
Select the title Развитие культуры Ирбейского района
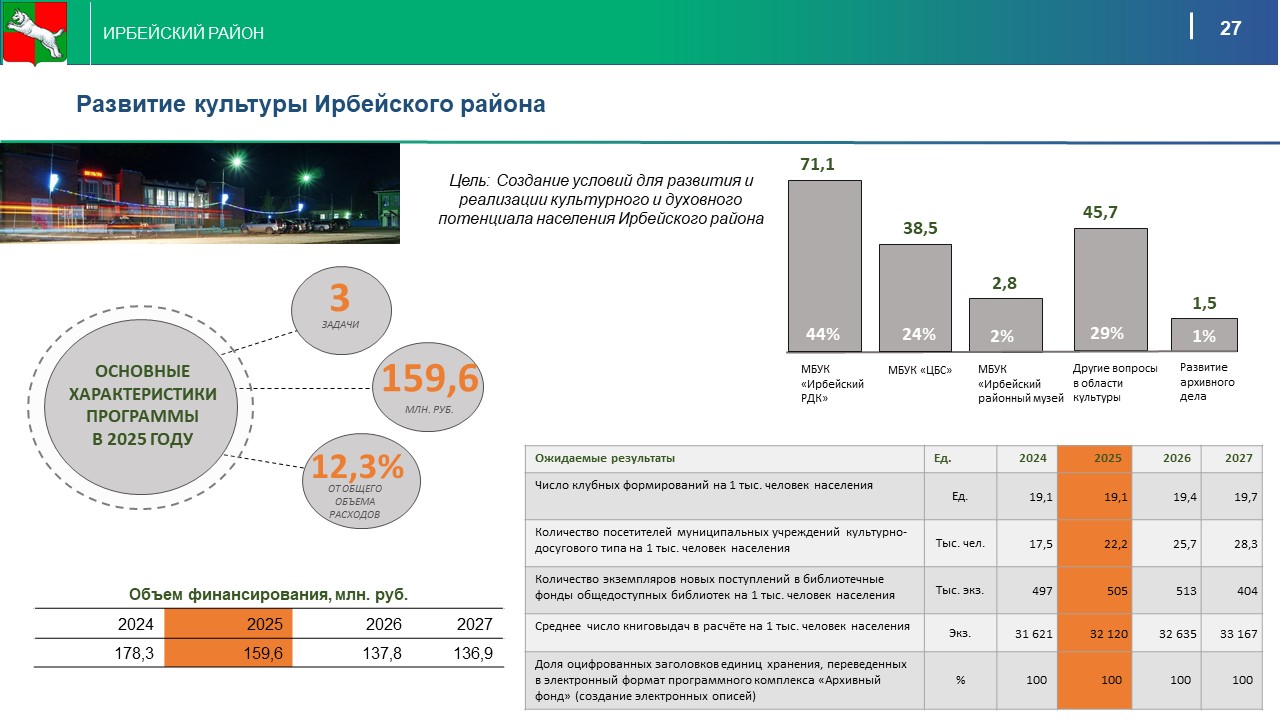(x=312, y=104)
